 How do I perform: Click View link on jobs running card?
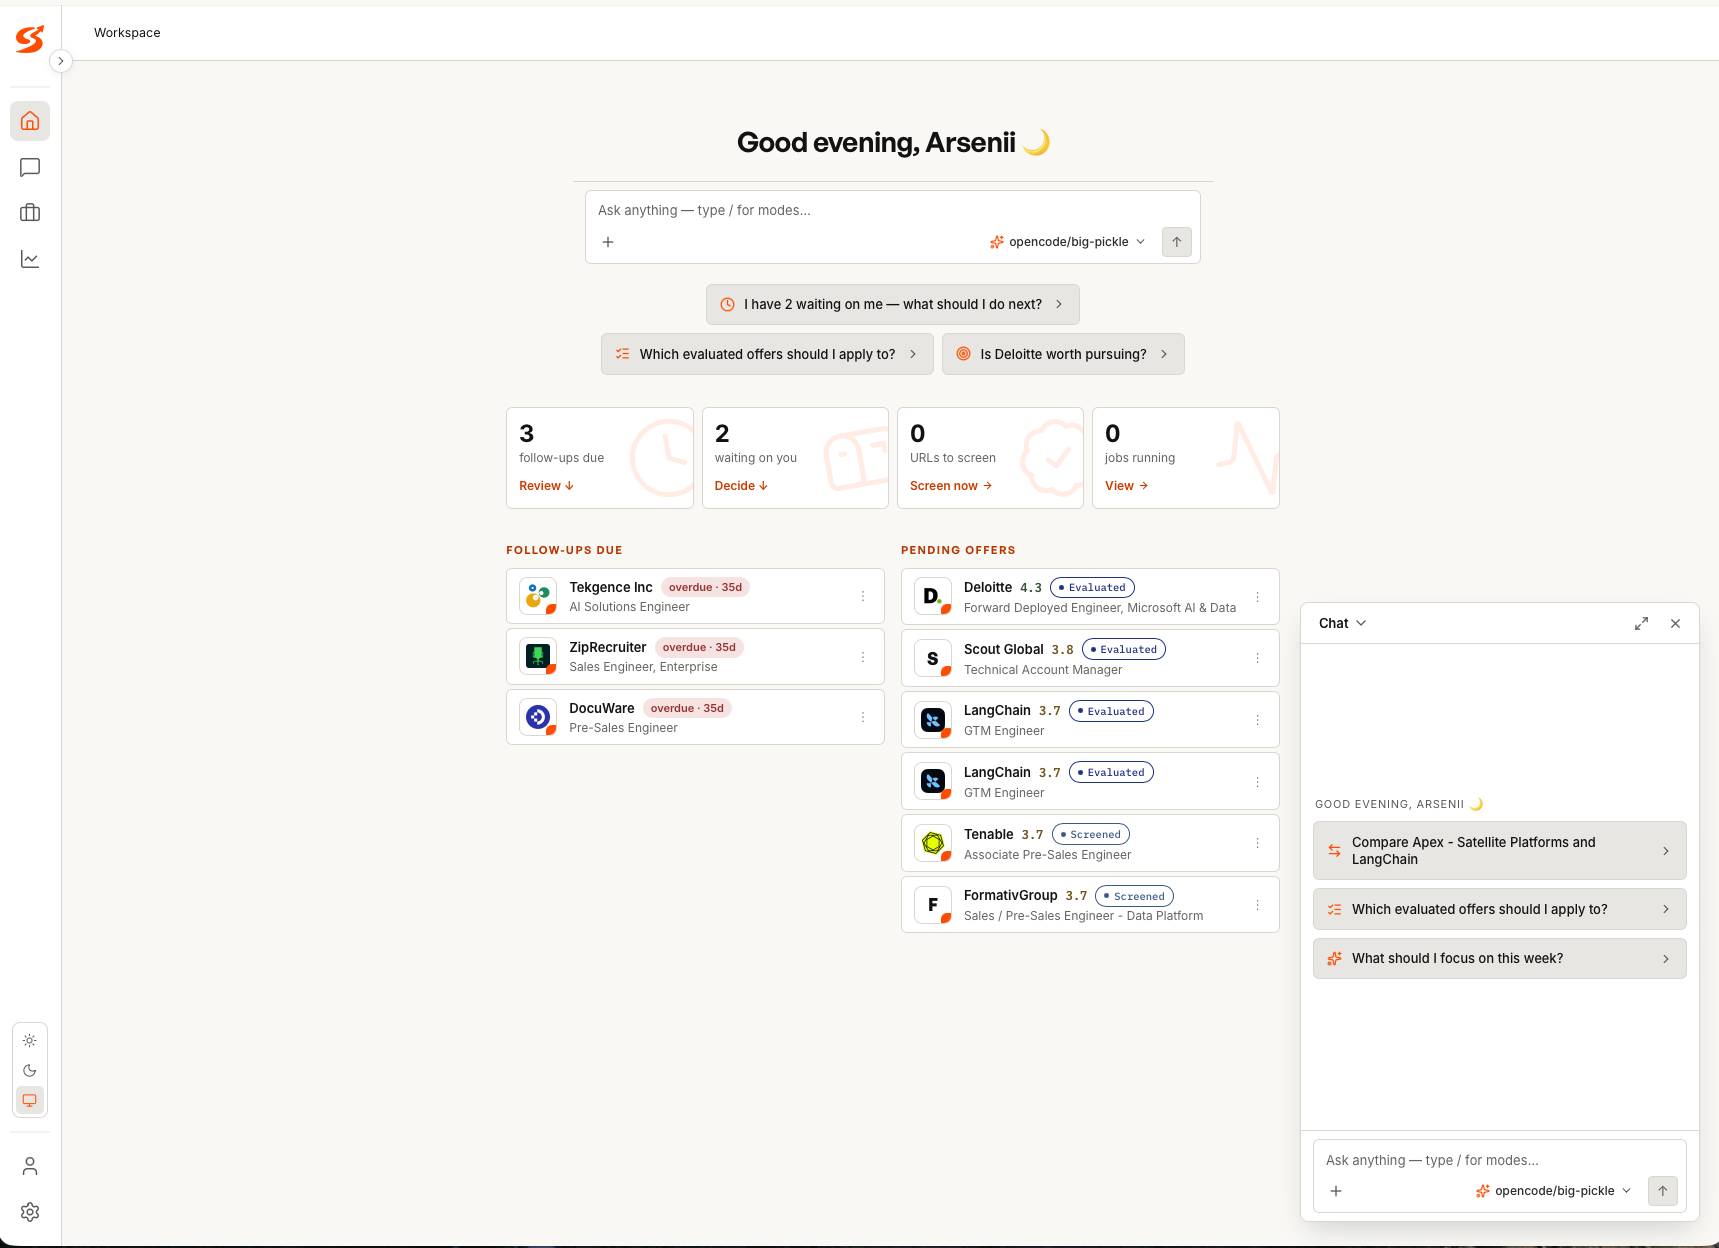(1126, 486)
